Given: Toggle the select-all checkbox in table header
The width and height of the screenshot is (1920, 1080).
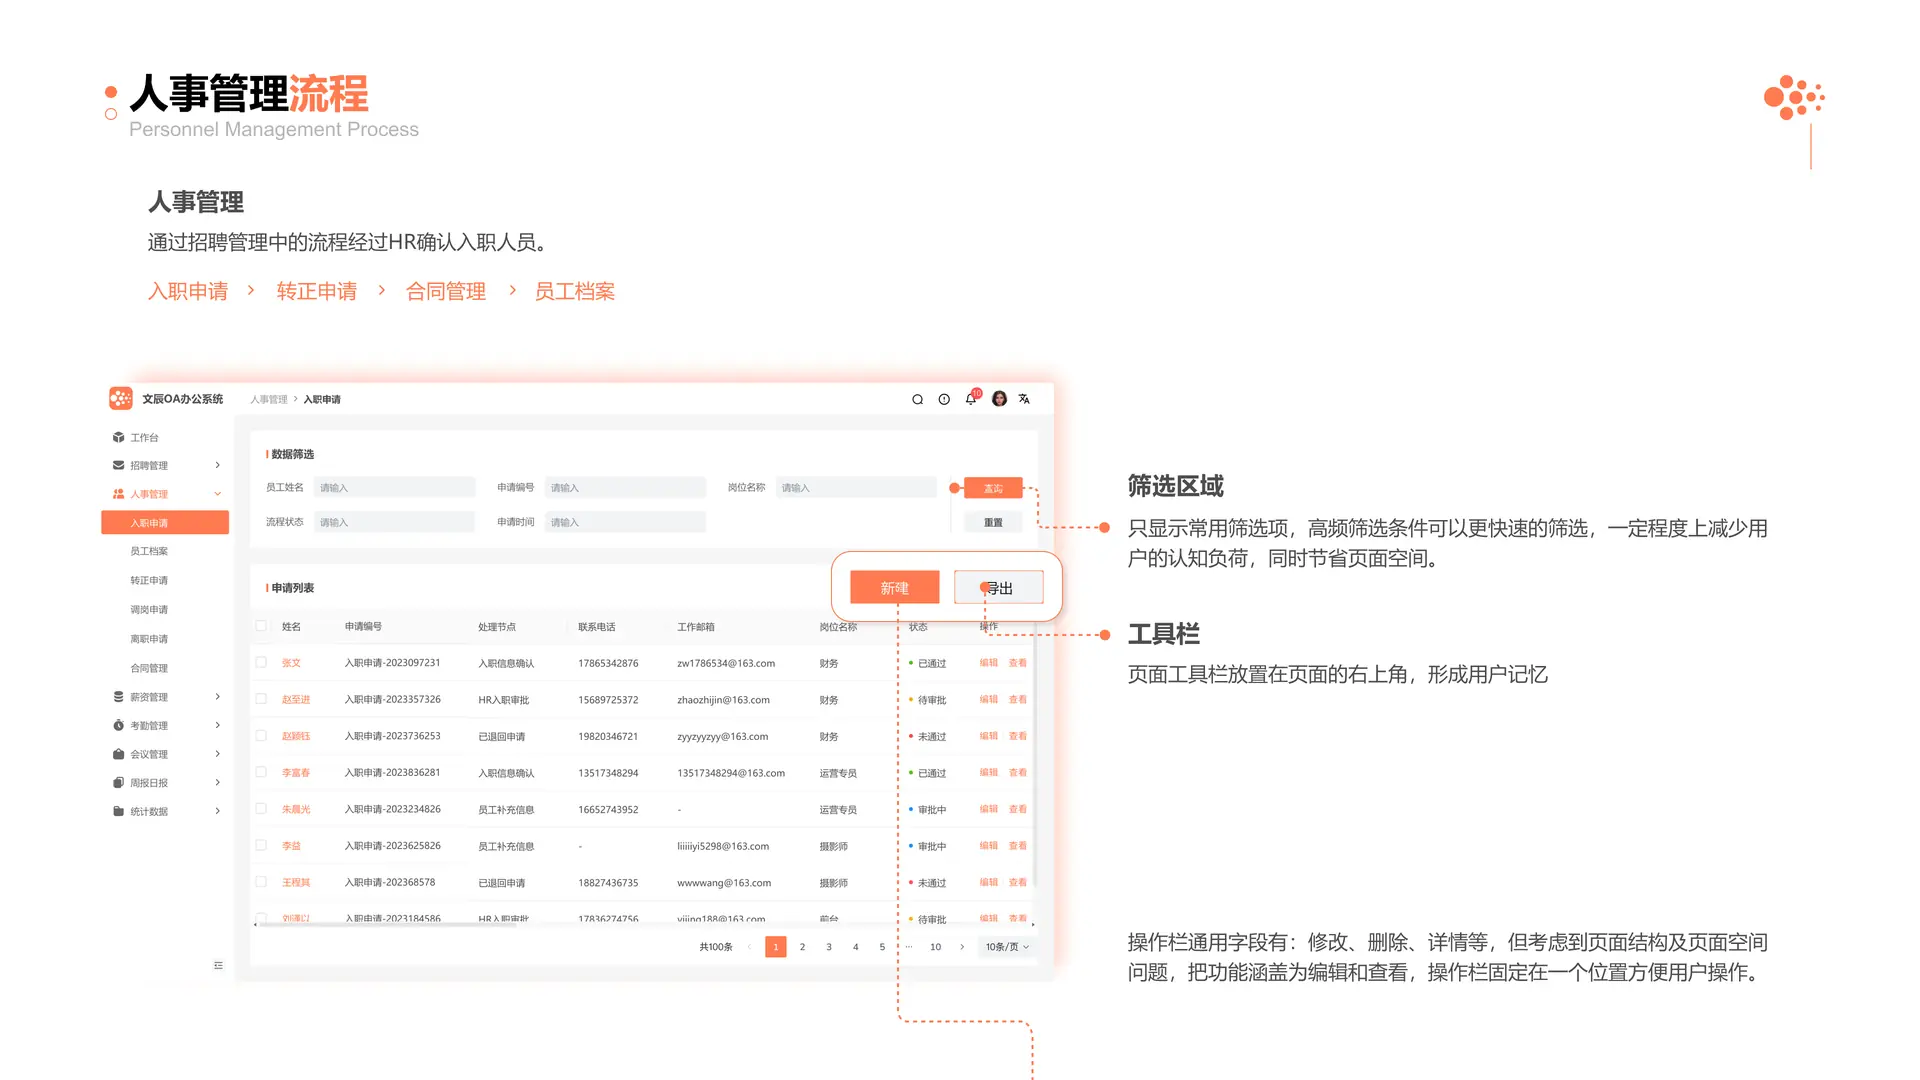Looking at the screenshot, I should (x=261, y=626).
